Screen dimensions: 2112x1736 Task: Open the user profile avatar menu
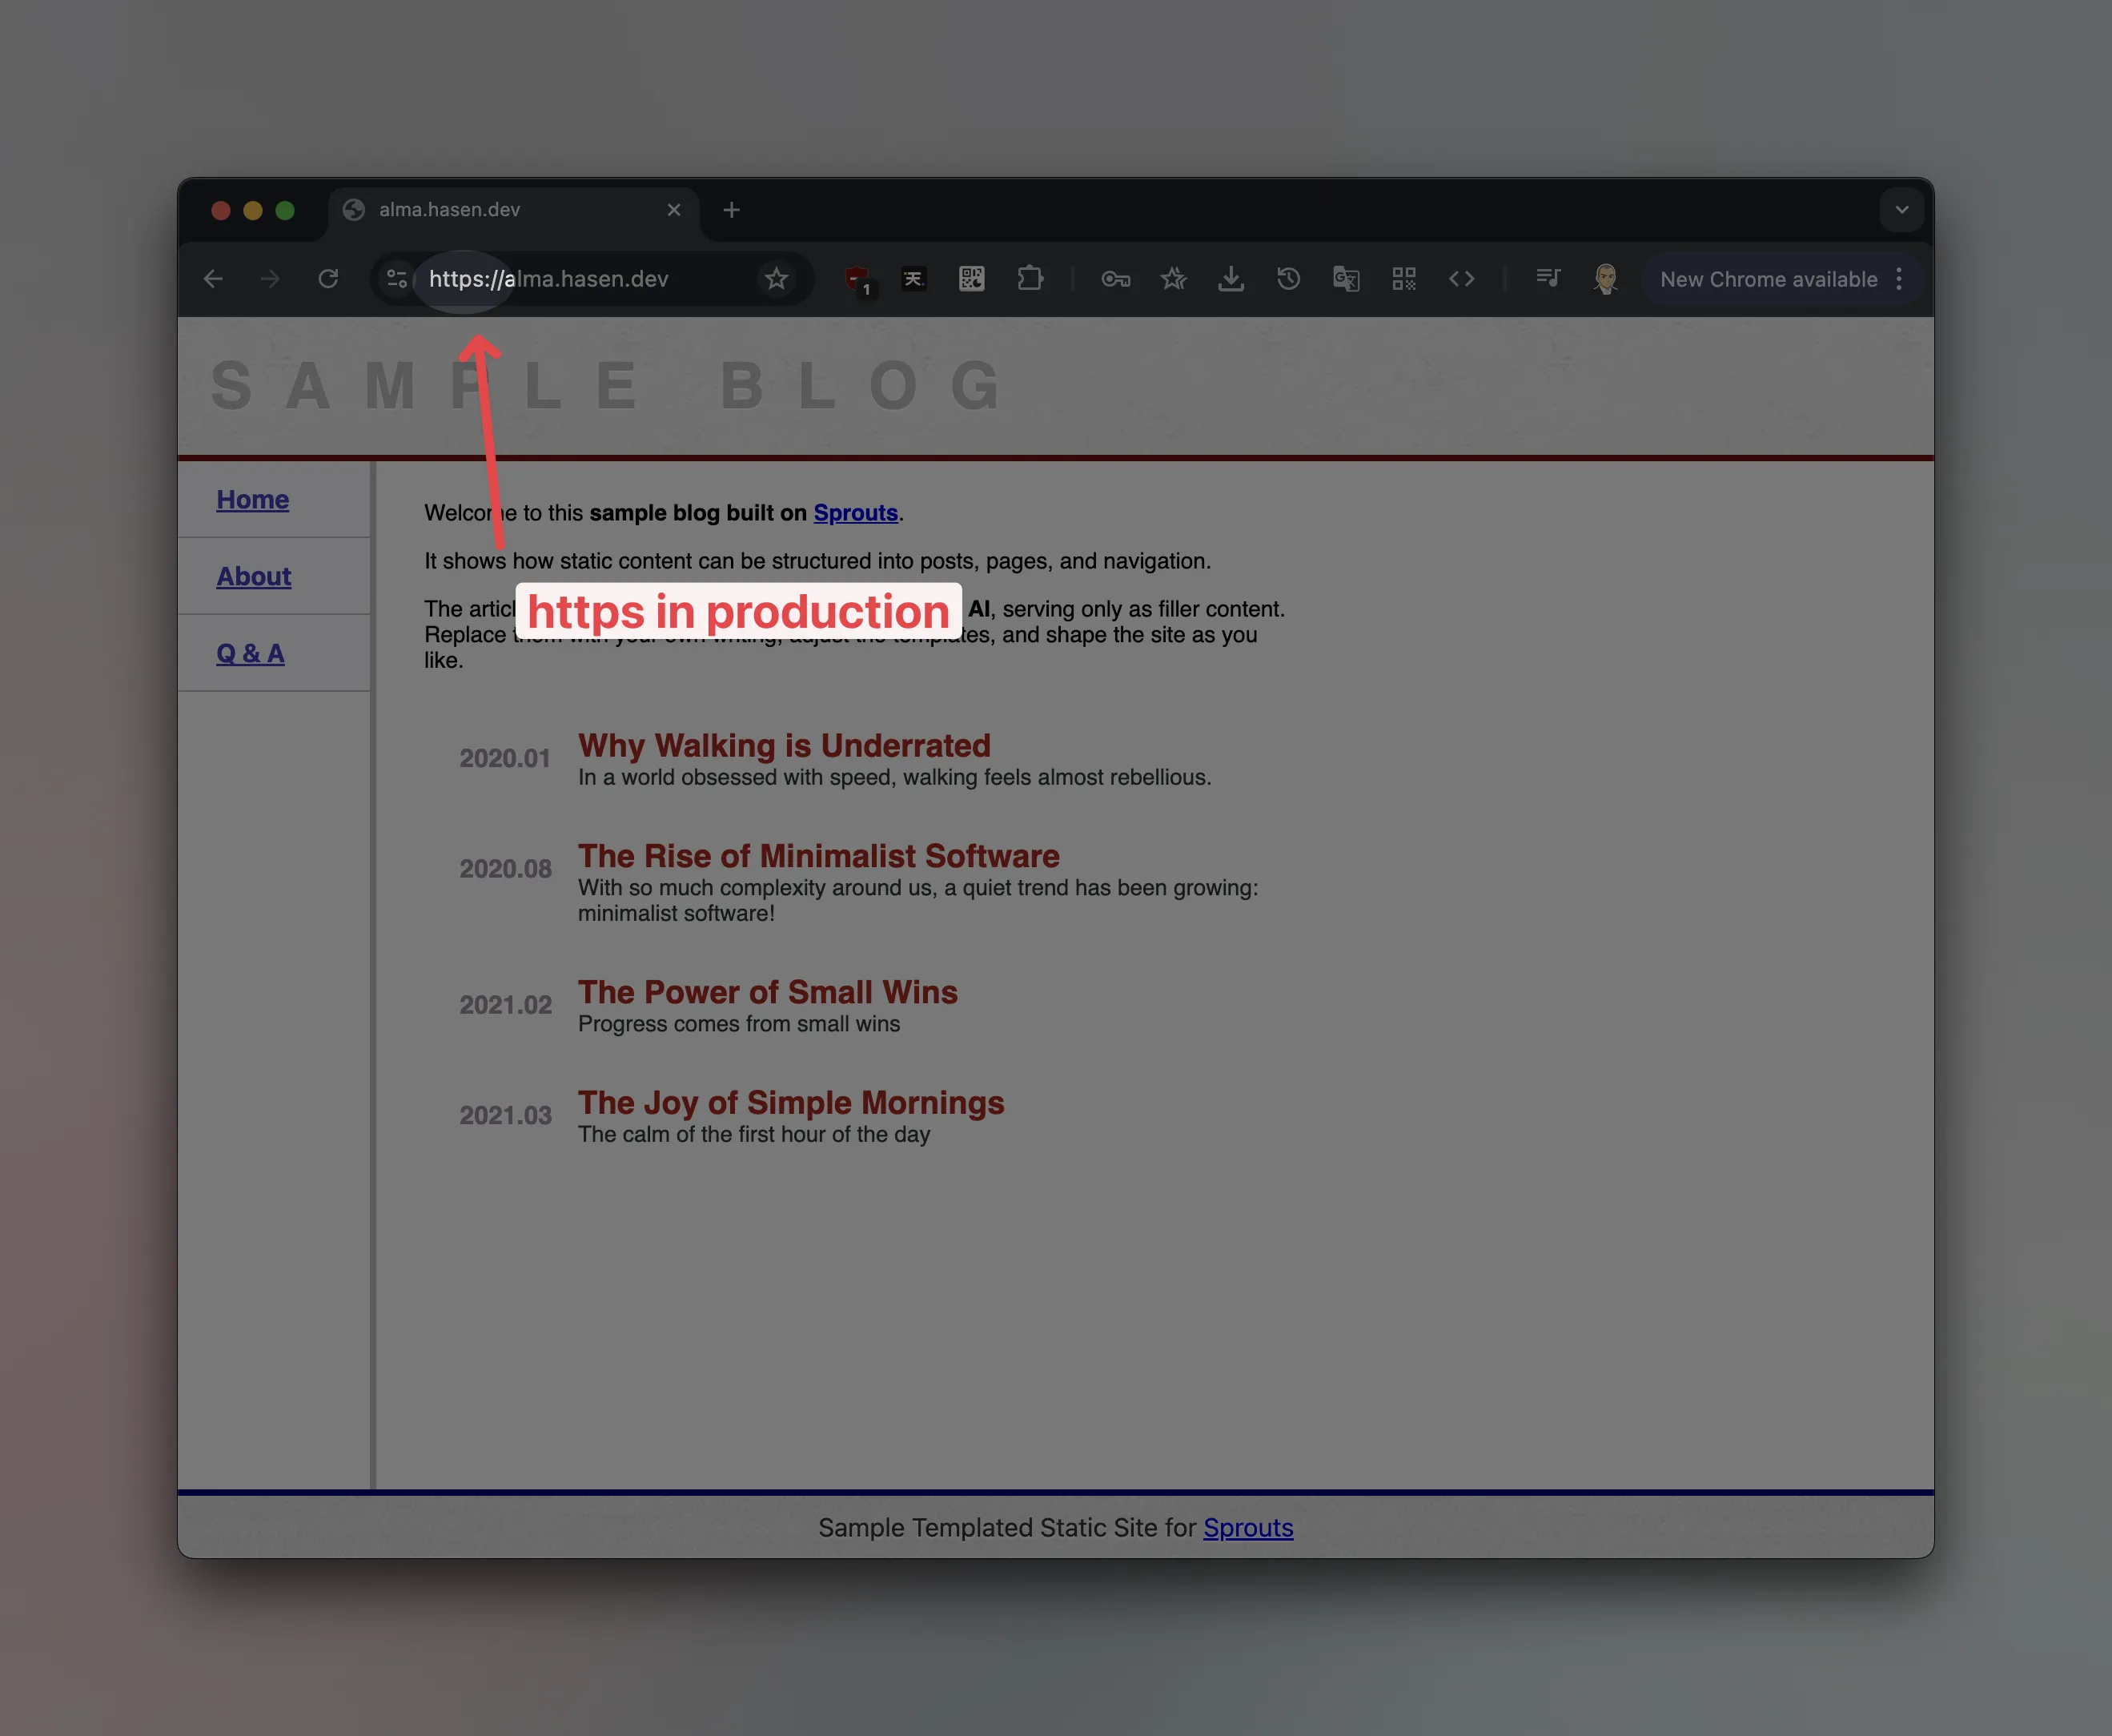[x=1605, y=279]
